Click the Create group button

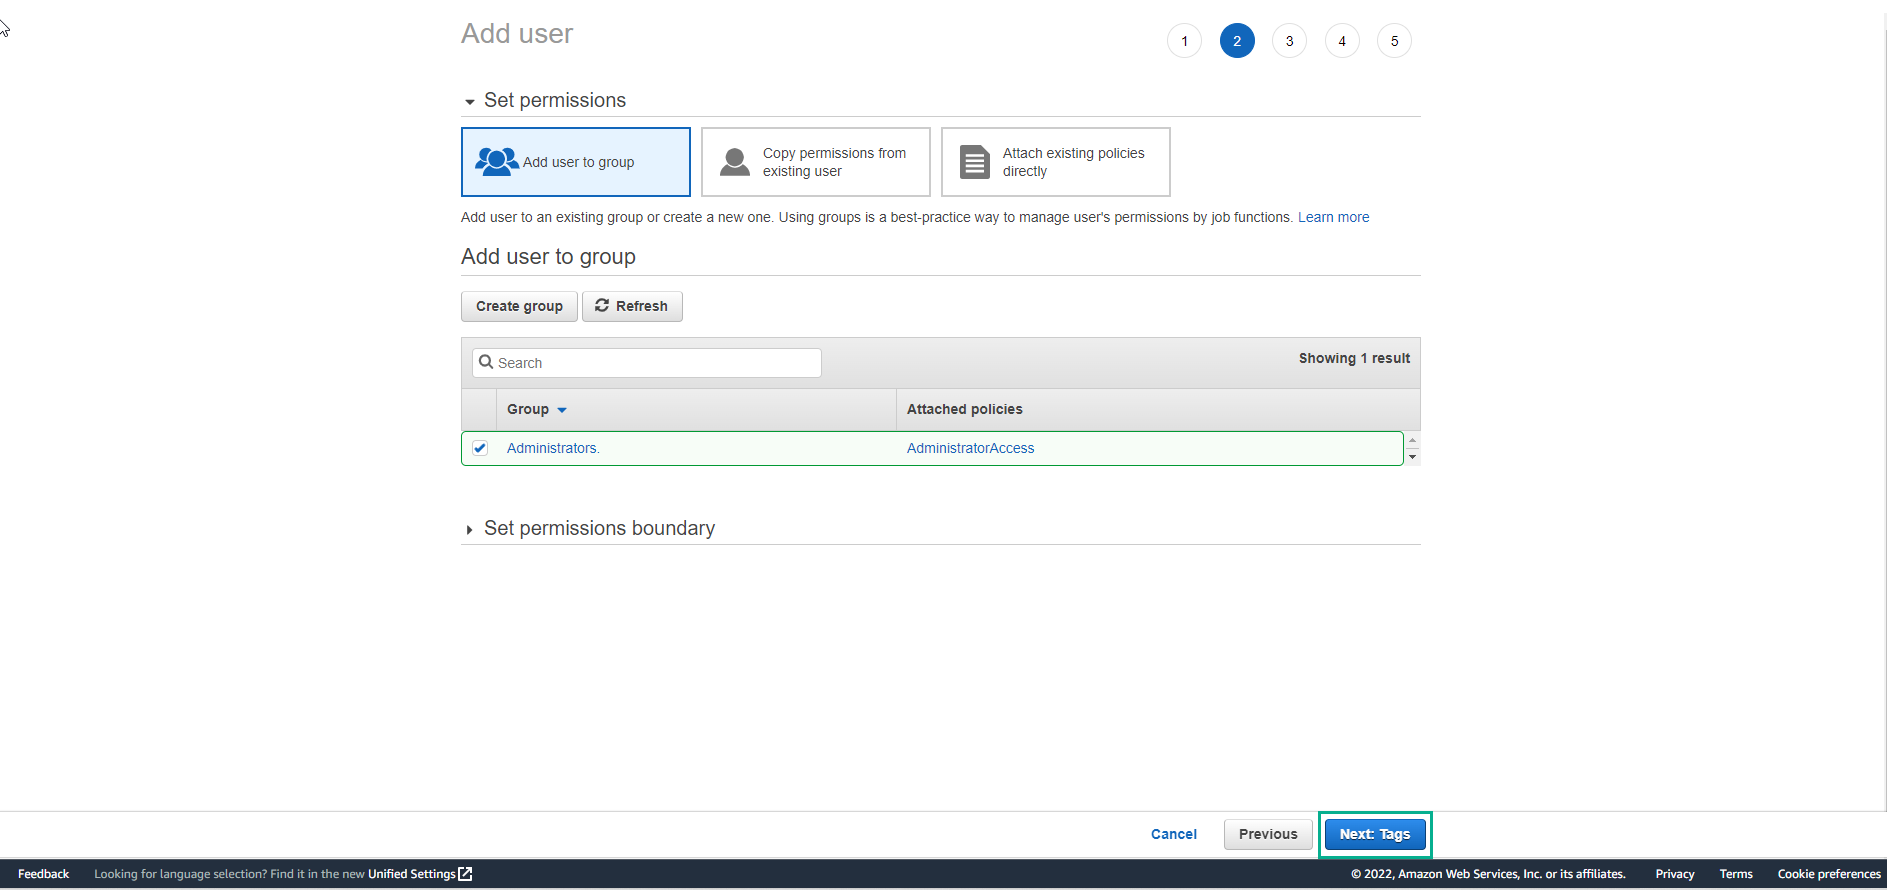click(x=519, y=306)
